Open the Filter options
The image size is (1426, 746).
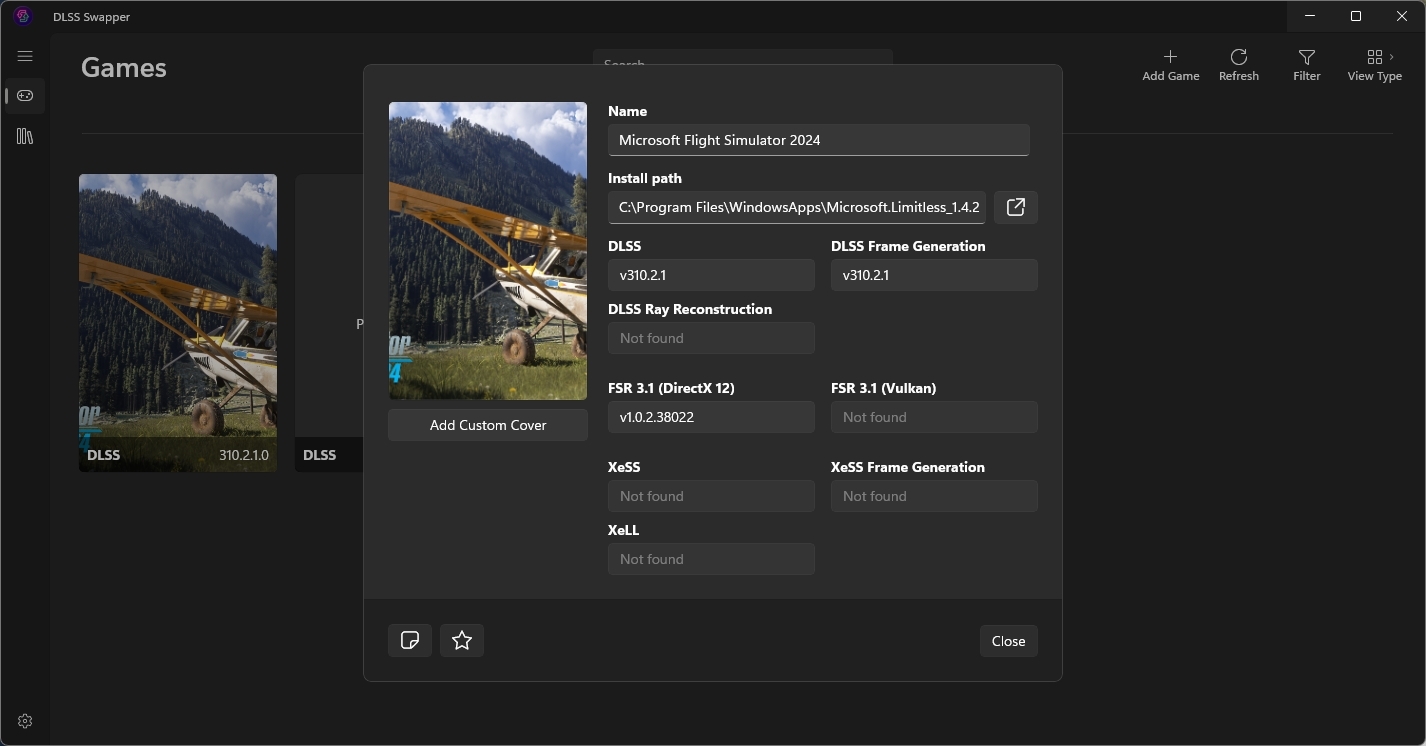coord(1306,65)
